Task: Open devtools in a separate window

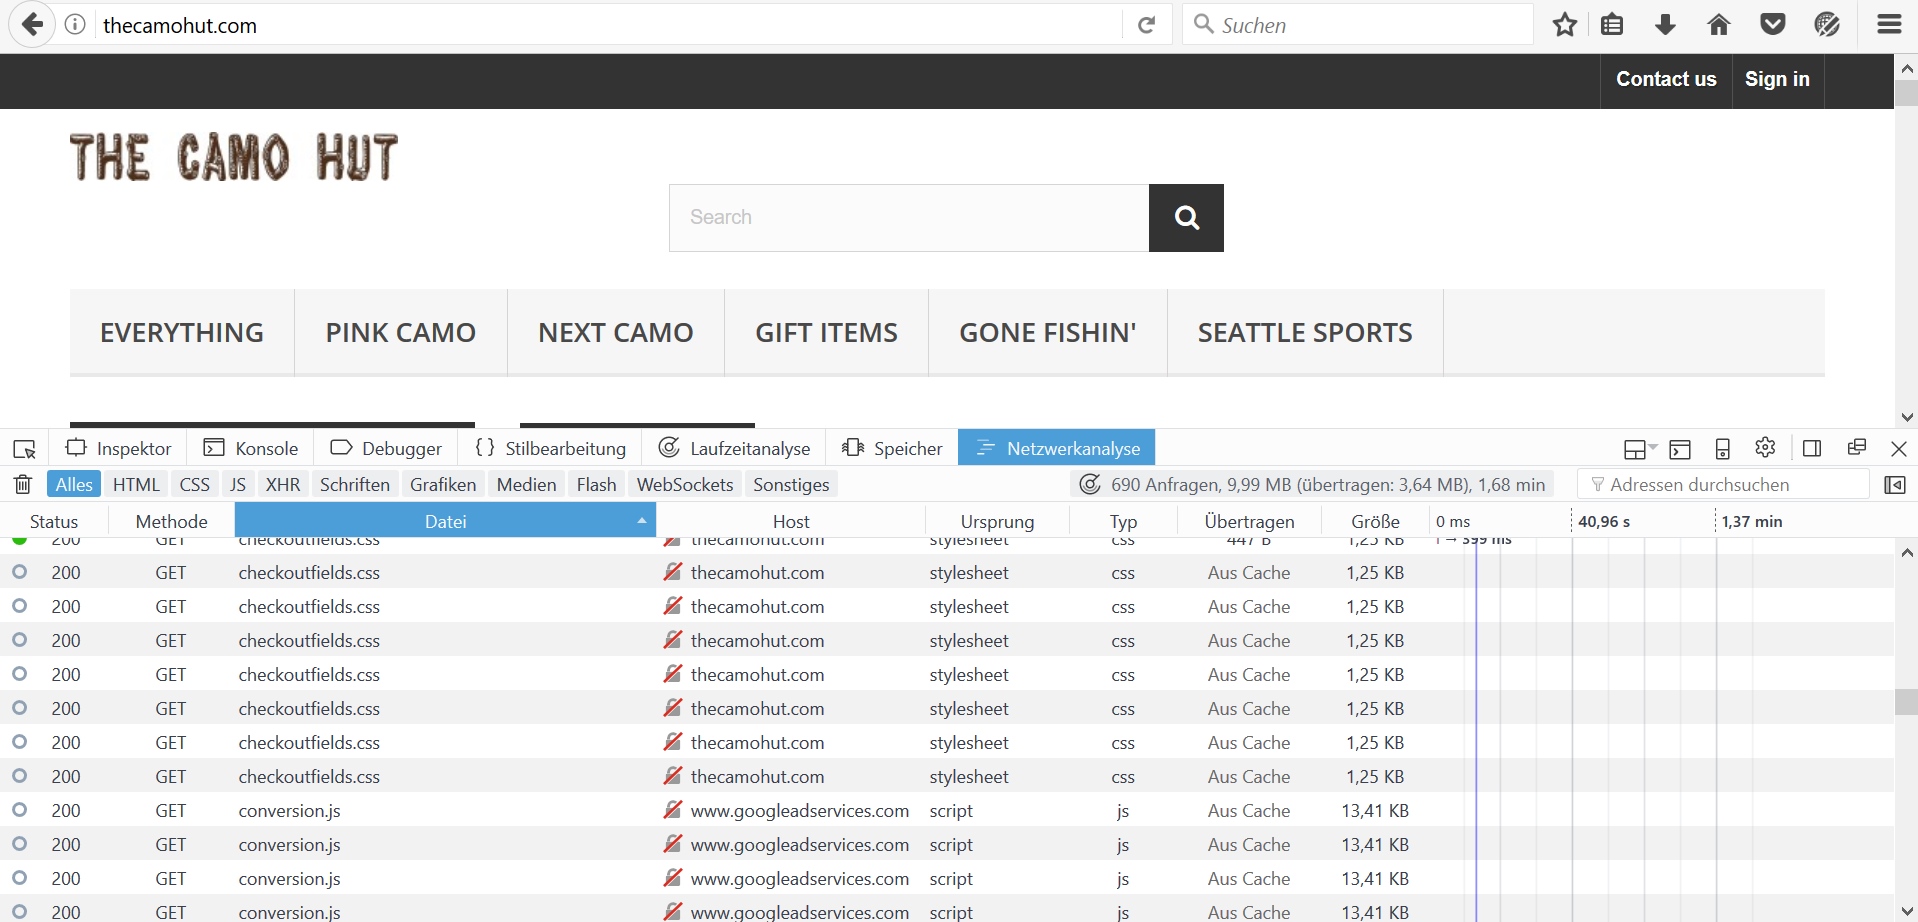Action: 1857,448
